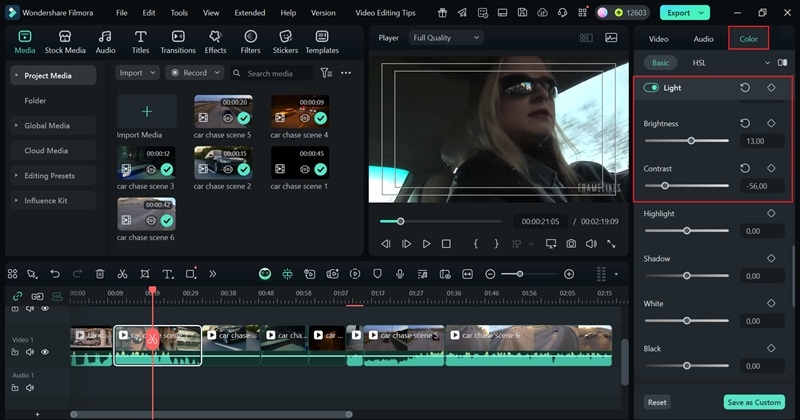Image resolution: width=800 pixels, height=420 pixels.
Task: Hide Video 1 track with eye icon
Action: coord(45,352)
